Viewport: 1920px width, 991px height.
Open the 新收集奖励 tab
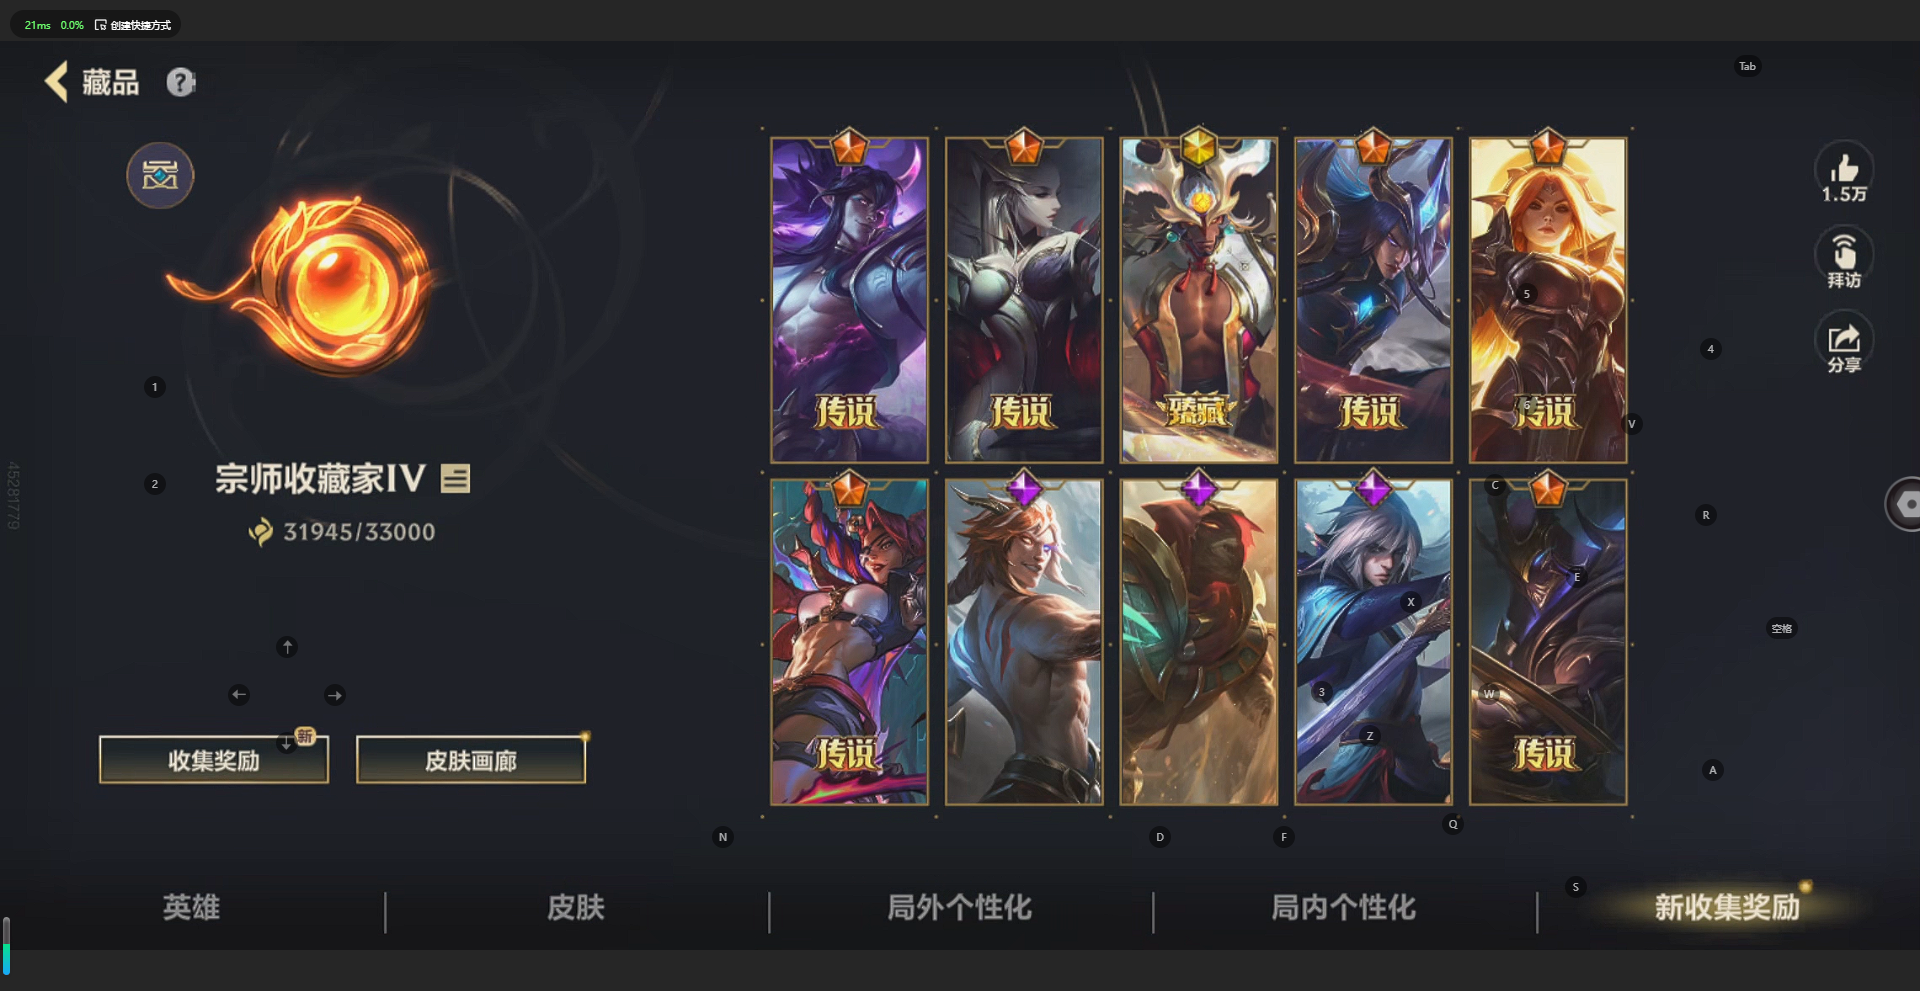pos(1727,908)
